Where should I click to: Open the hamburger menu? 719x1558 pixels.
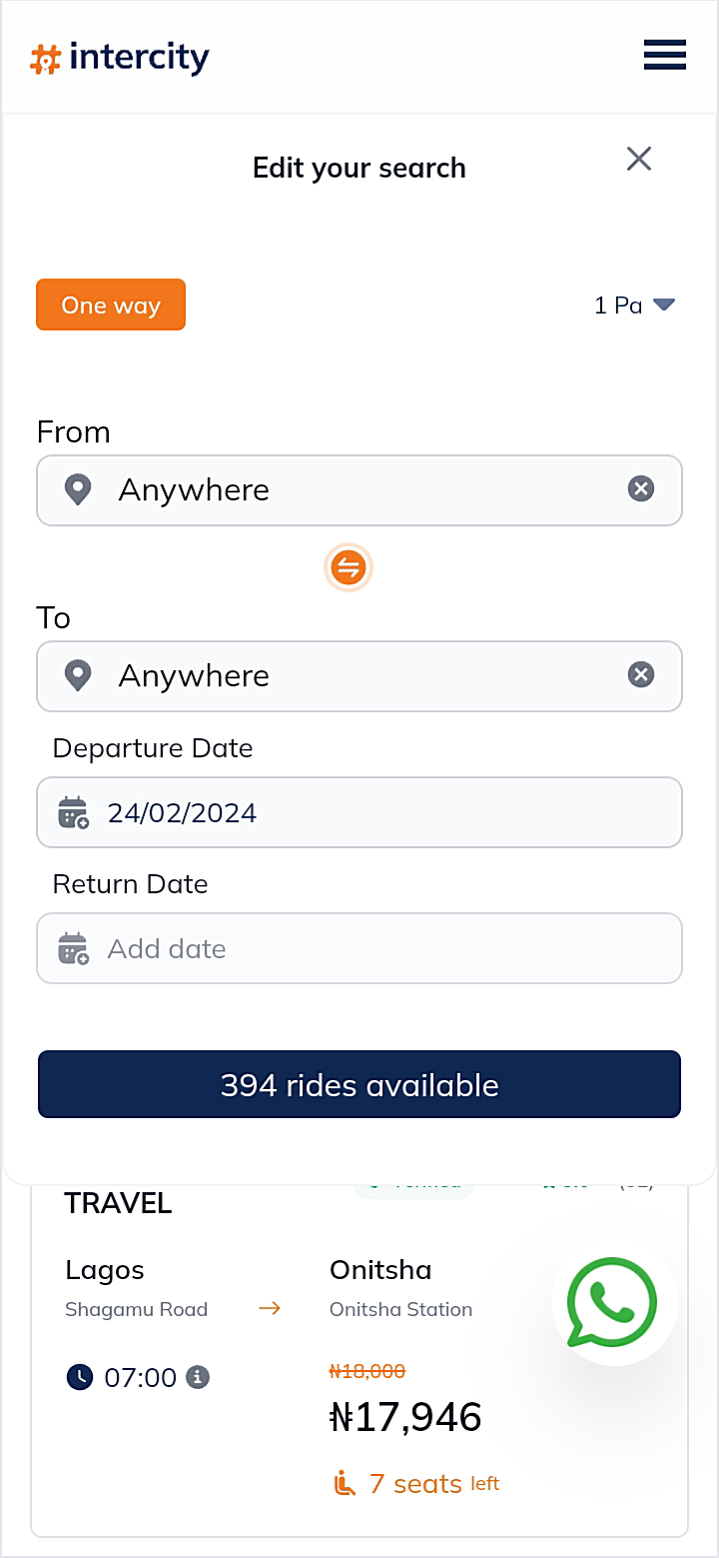click(664, 55)
